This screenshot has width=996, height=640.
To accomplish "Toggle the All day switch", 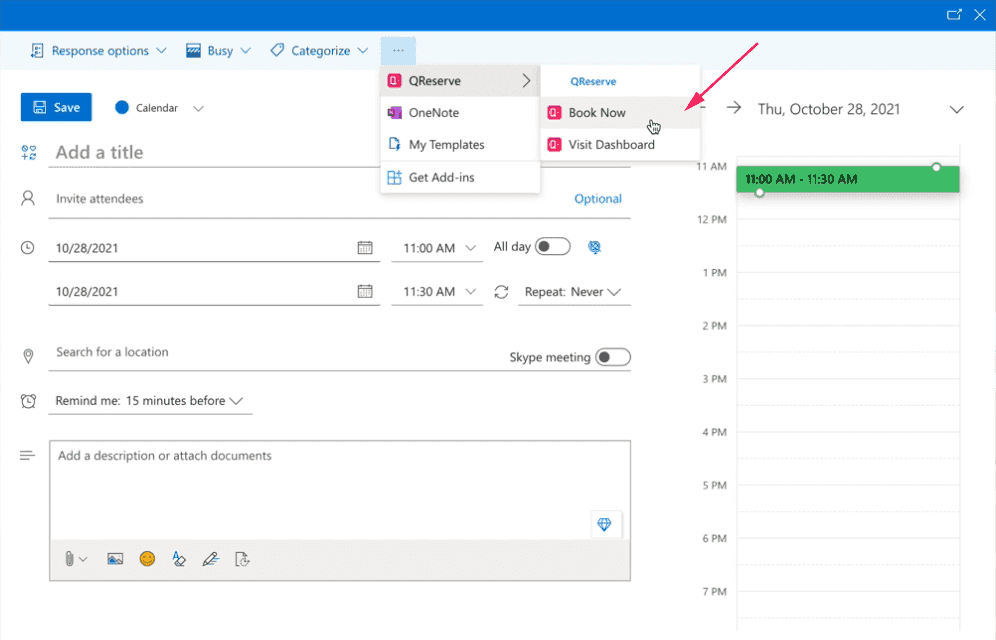I will [x=552, y=247].
